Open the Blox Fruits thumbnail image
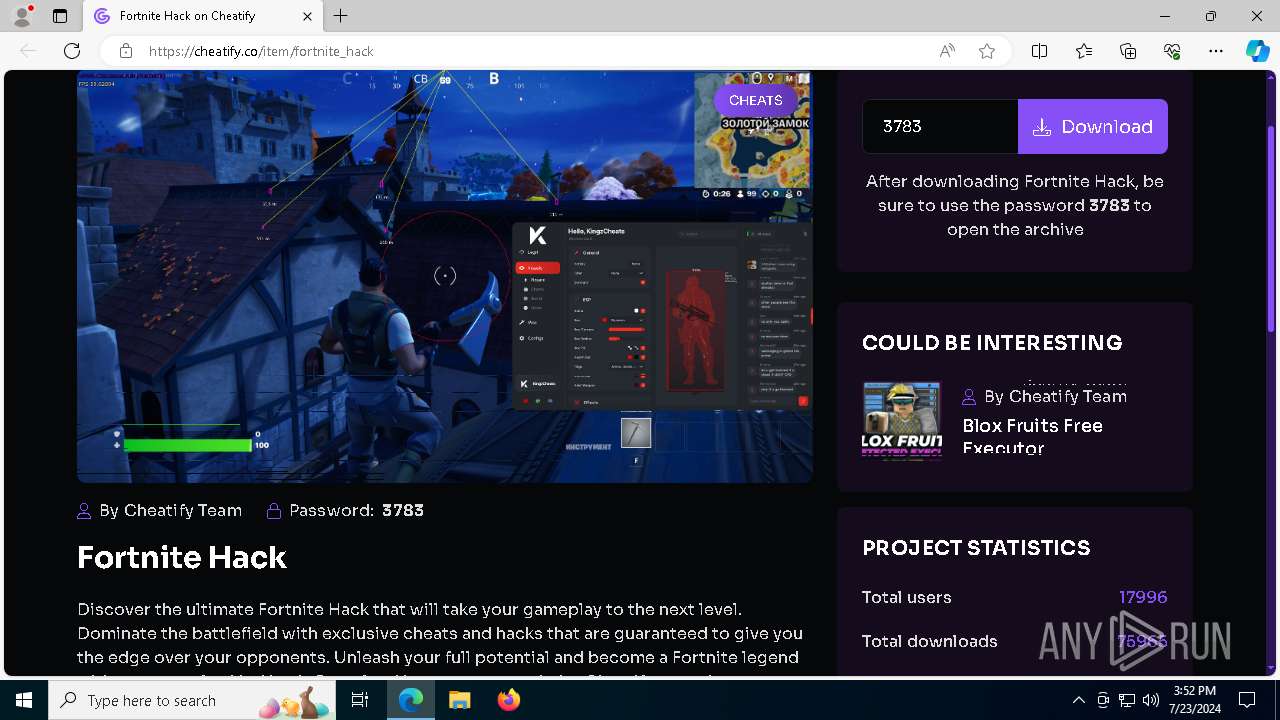Viewport: 1280px width, 720px height. coord(902,420)
